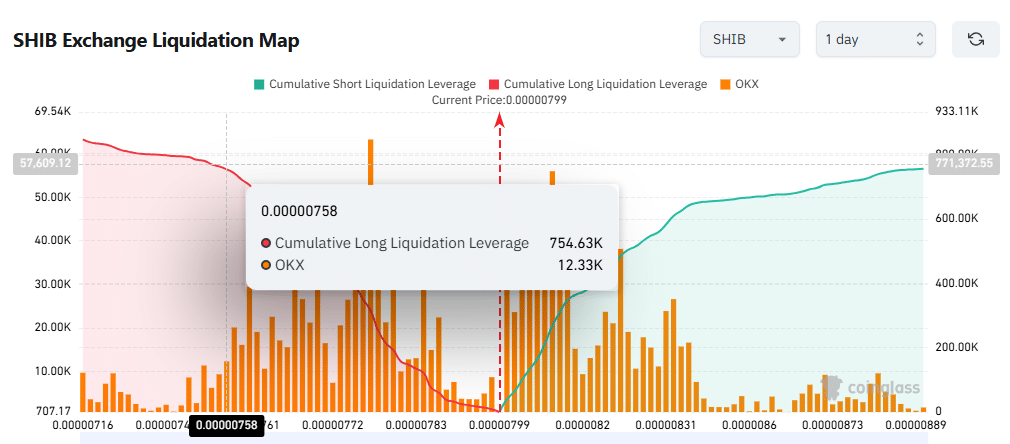Toggle the OKX legend label
The height and width of the screenshot is (444, 1010).
coord(747,84)
